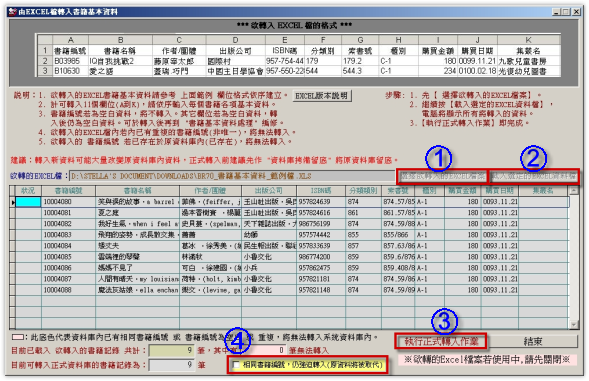The height and width of the screenshot is (381, 589).
Task: Click the 出版公司 column header in grid
Action: click(x=269, y=190)
